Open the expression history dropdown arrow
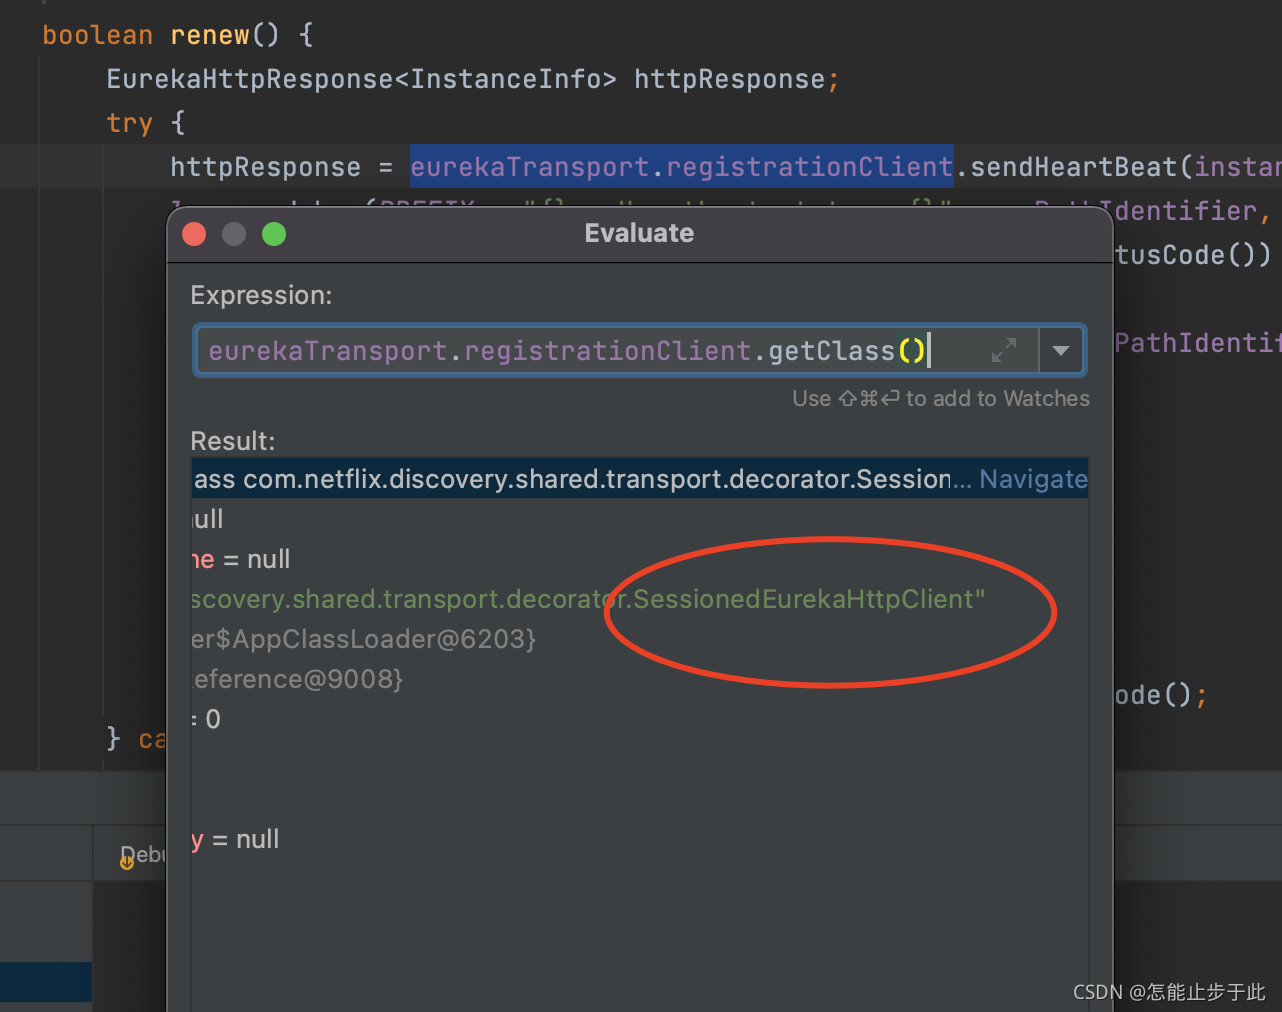The height and width of the screenshot is (1012, 1282). click(1061, 351)
